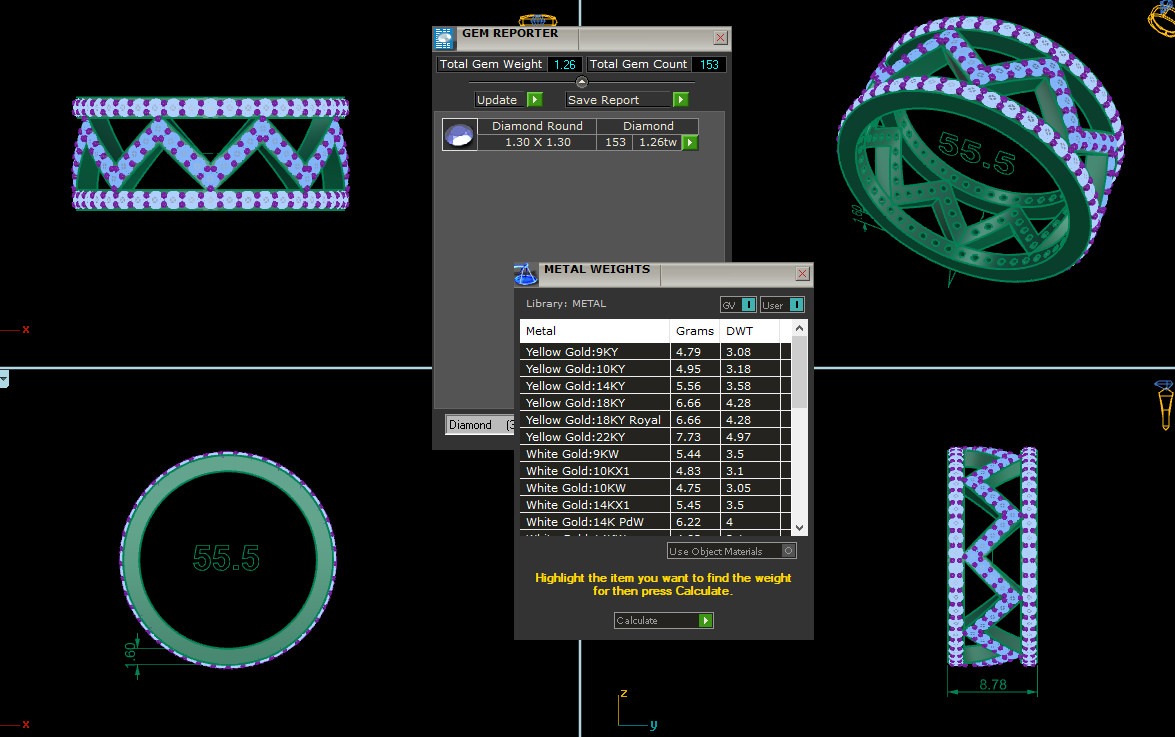1175x737 pixels.
Task: Click the gold ring icon at top
Action: [537, 20]
